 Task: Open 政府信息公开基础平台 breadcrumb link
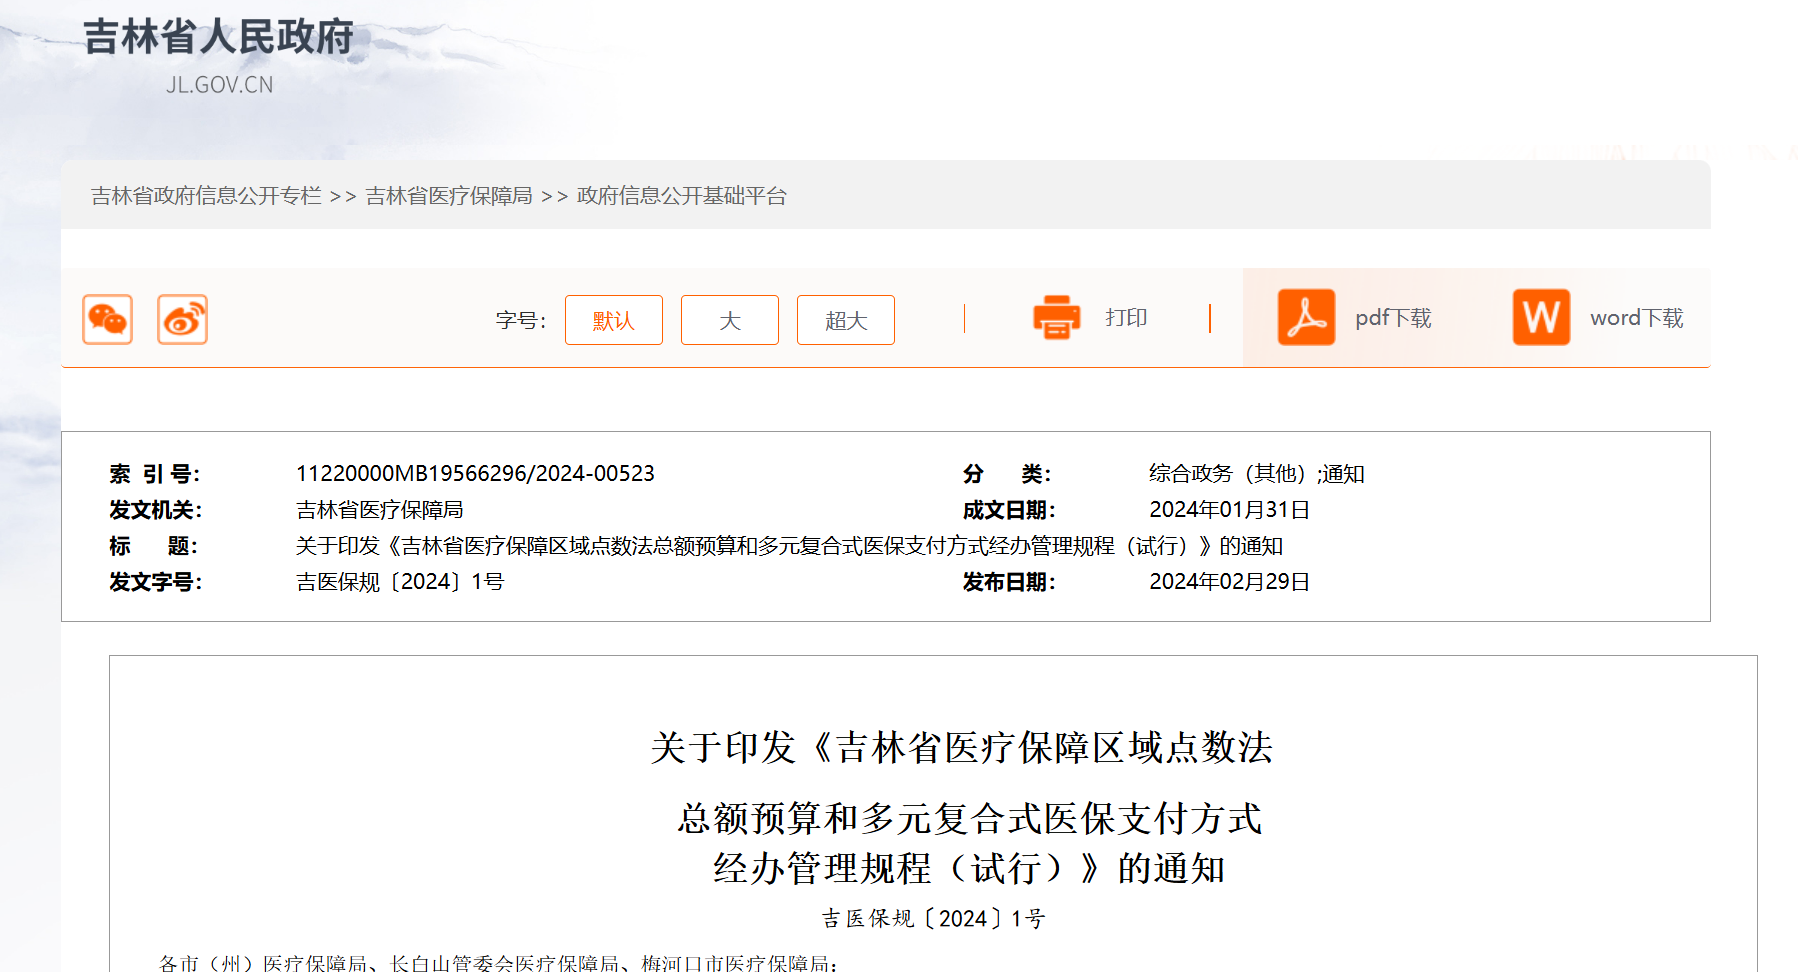(681, 196)
